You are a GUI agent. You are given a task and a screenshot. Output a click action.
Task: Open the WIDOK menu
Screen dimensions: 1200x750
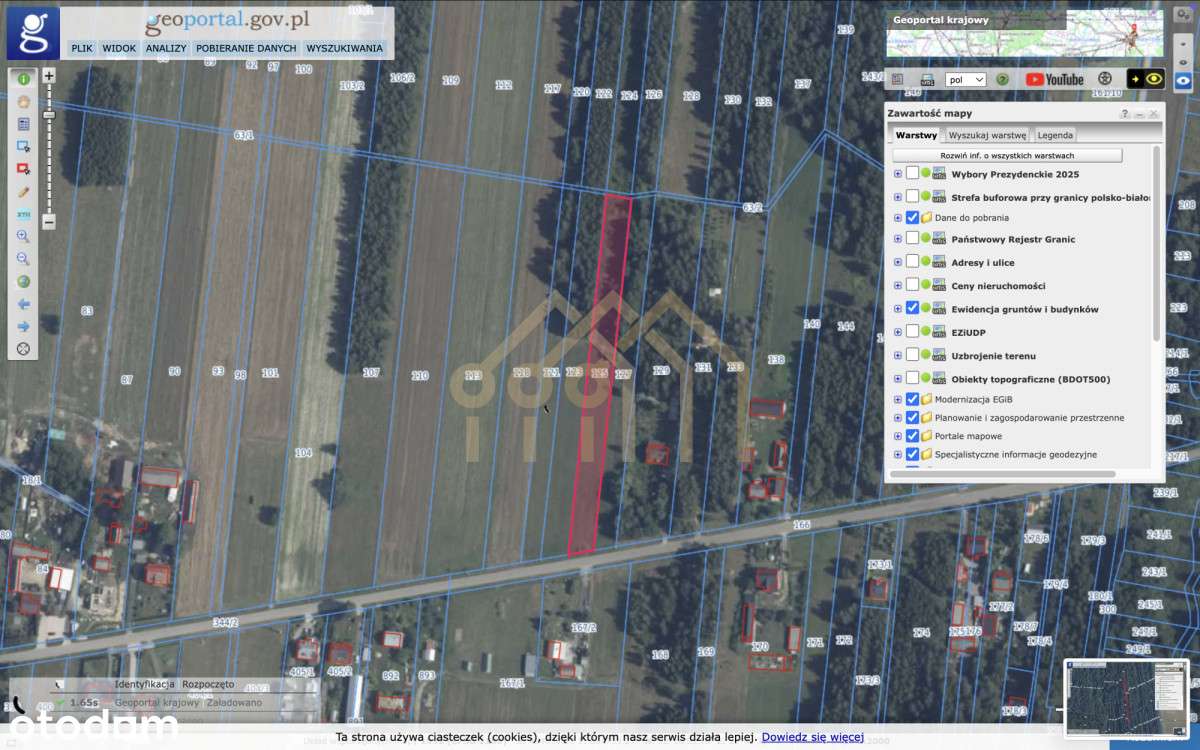tap(119, 48)
